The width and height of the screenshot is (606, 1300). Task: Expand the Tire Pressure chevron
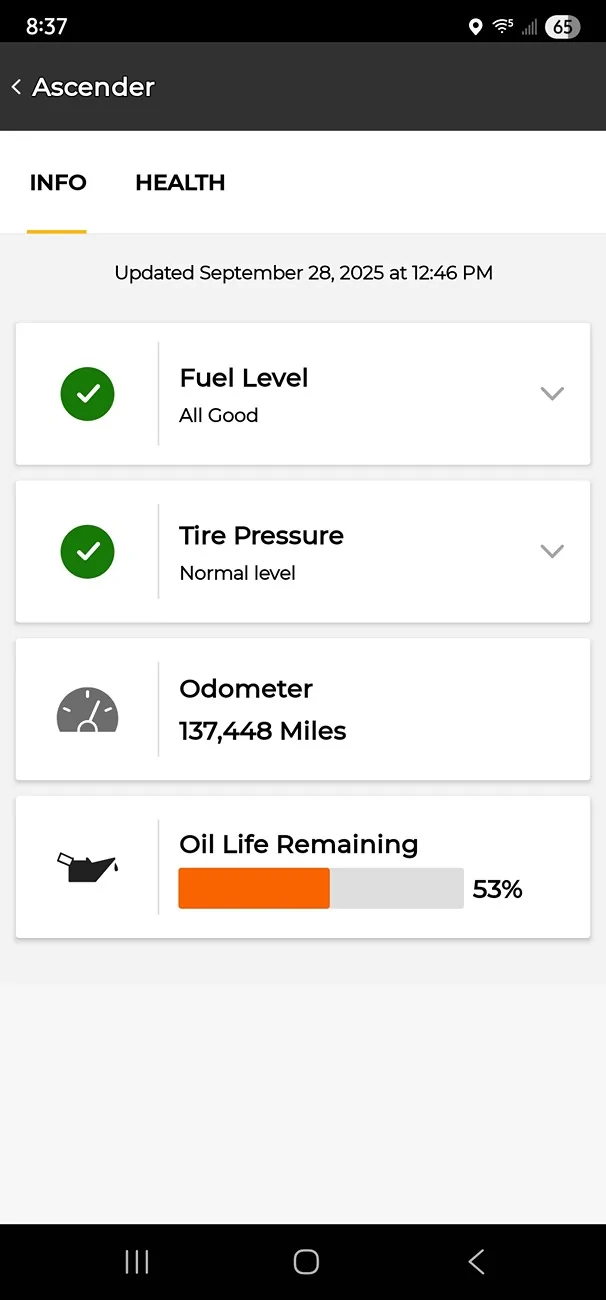[x=552, y=552]
